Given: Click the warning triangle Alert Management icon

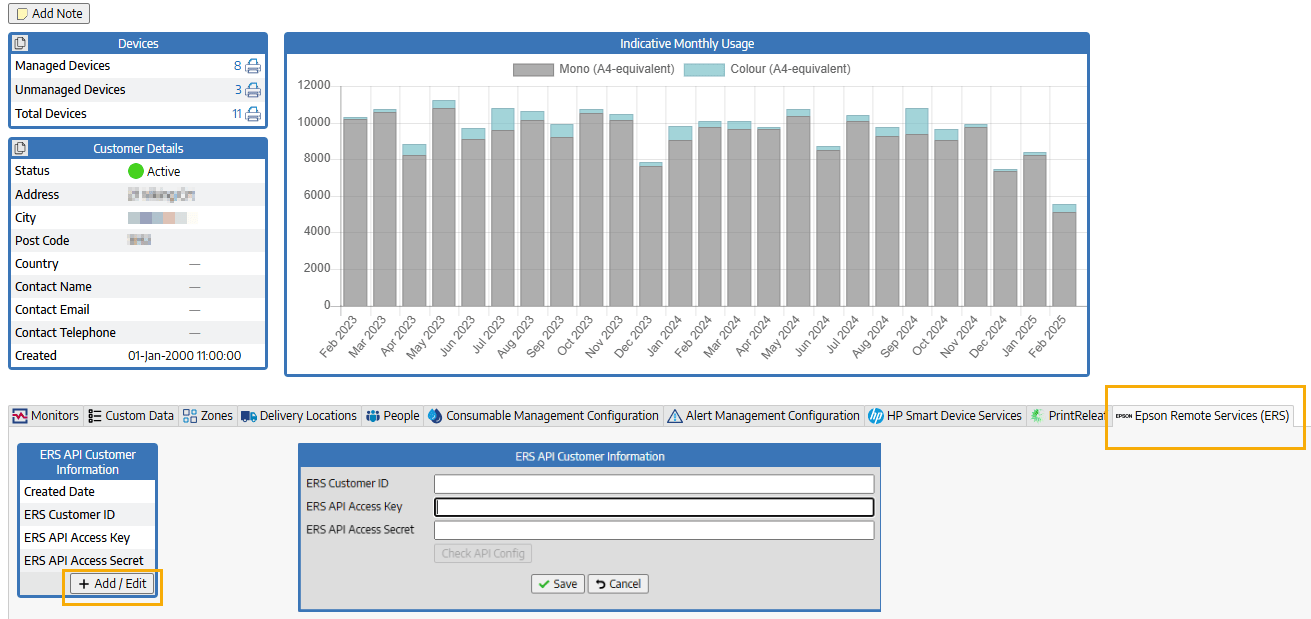Looking at the screenshot, I should pyautogui.click(x=675, y=416).
